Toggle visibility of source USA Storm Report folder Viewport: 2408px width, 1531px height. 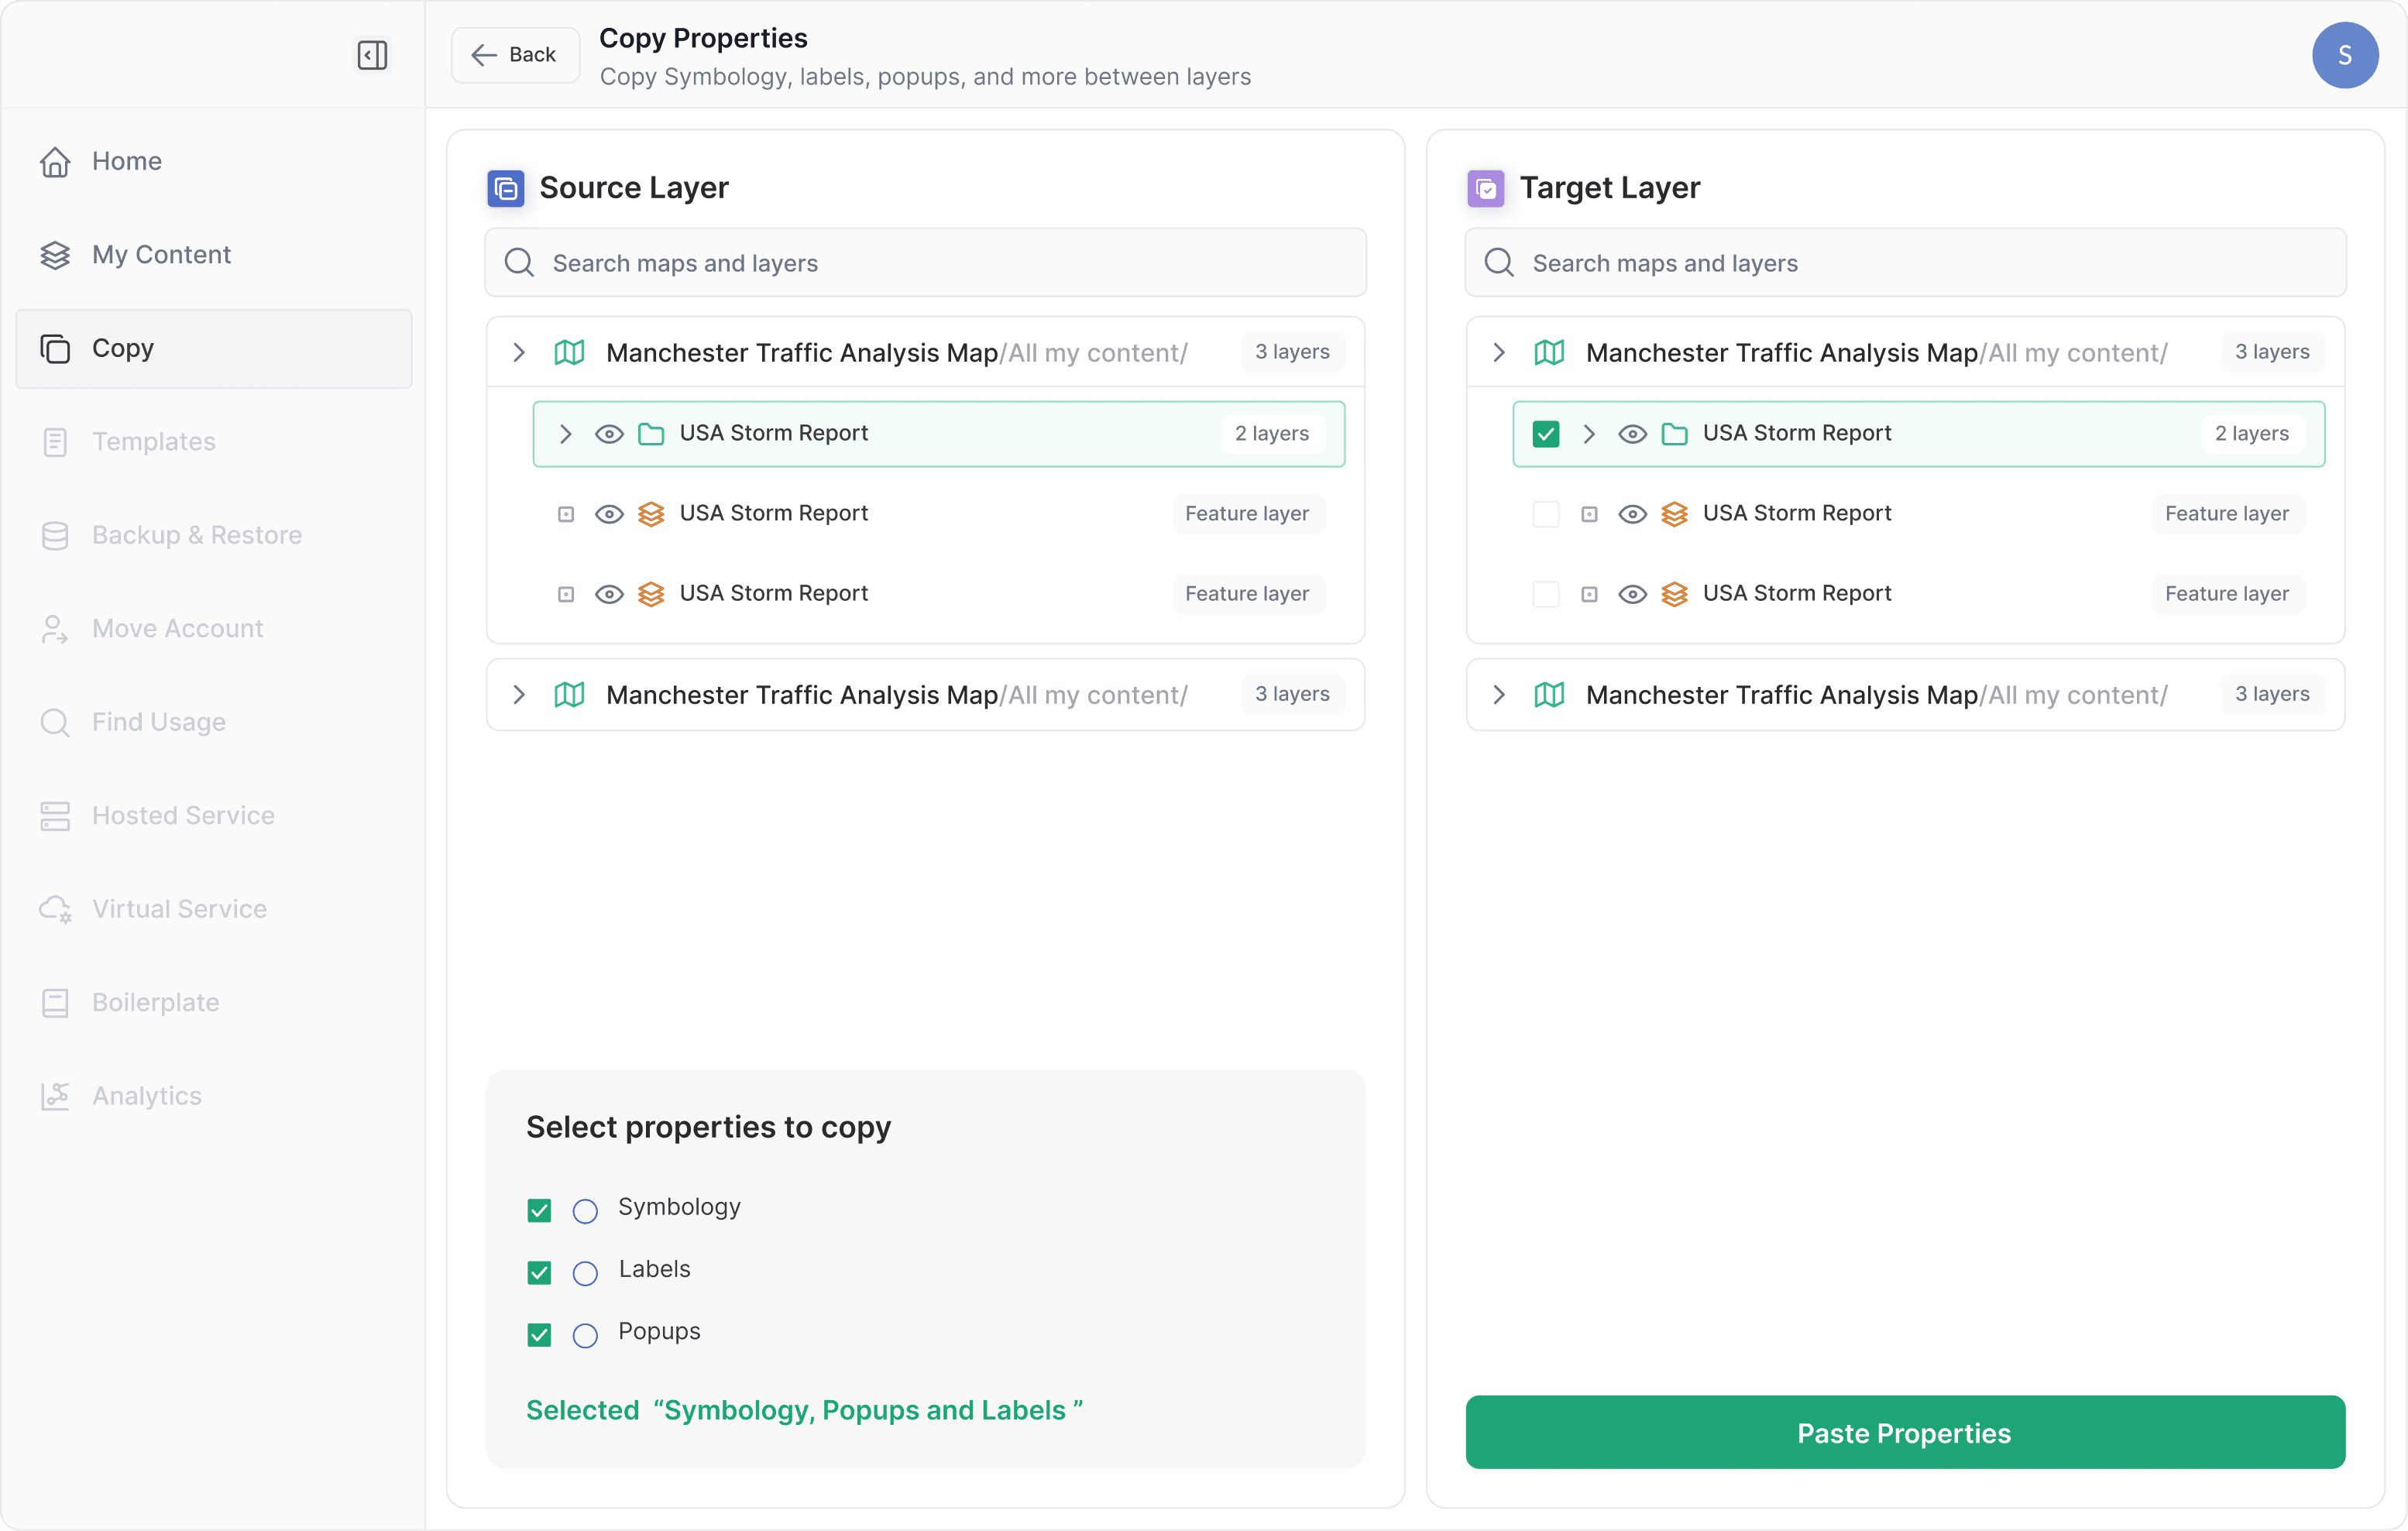coord(609,434)
